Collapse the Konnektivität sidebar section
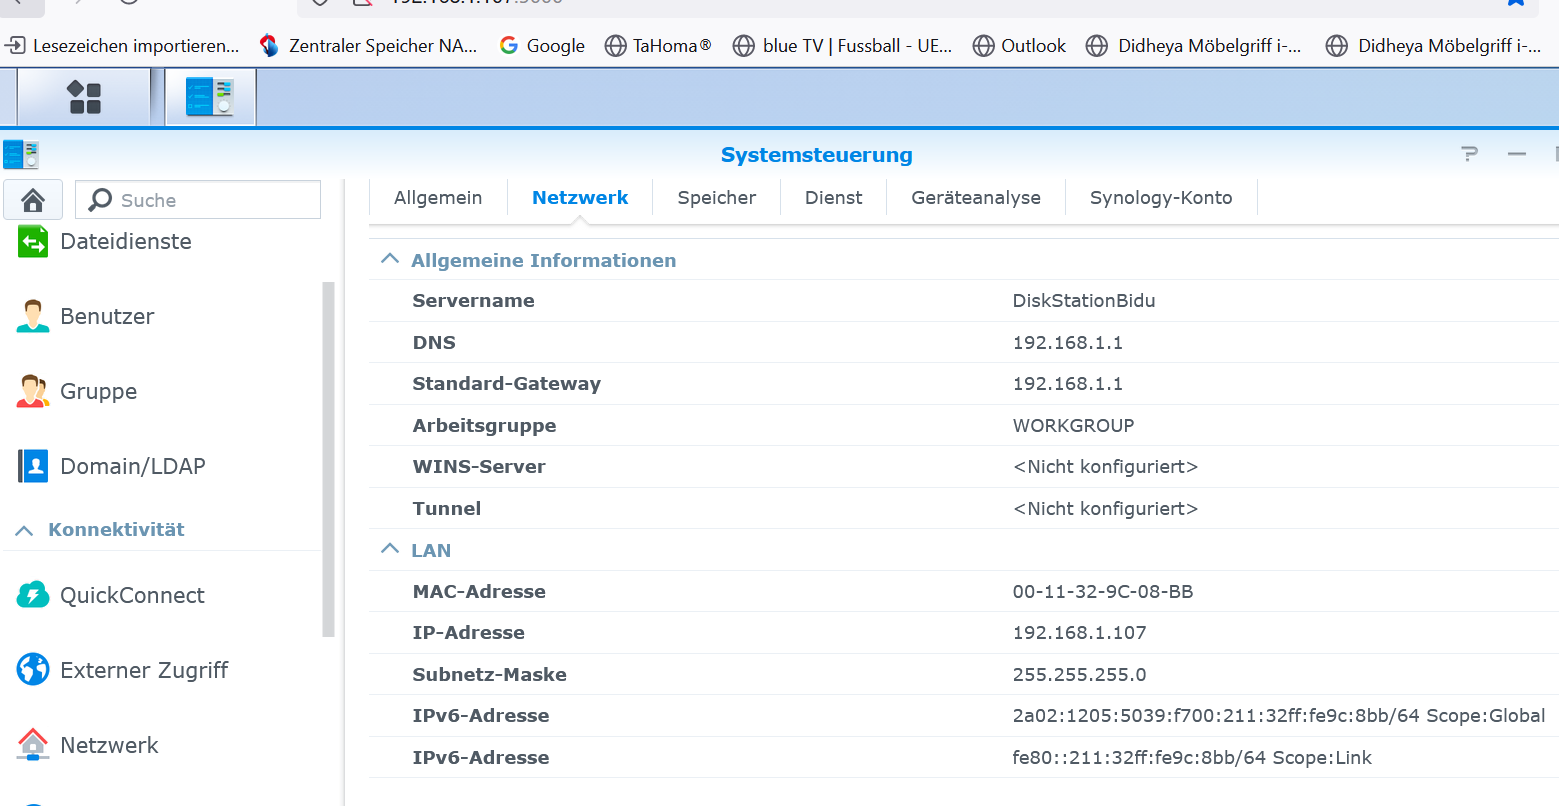This screenshot has height=806, width=1559. coord(25,530)
